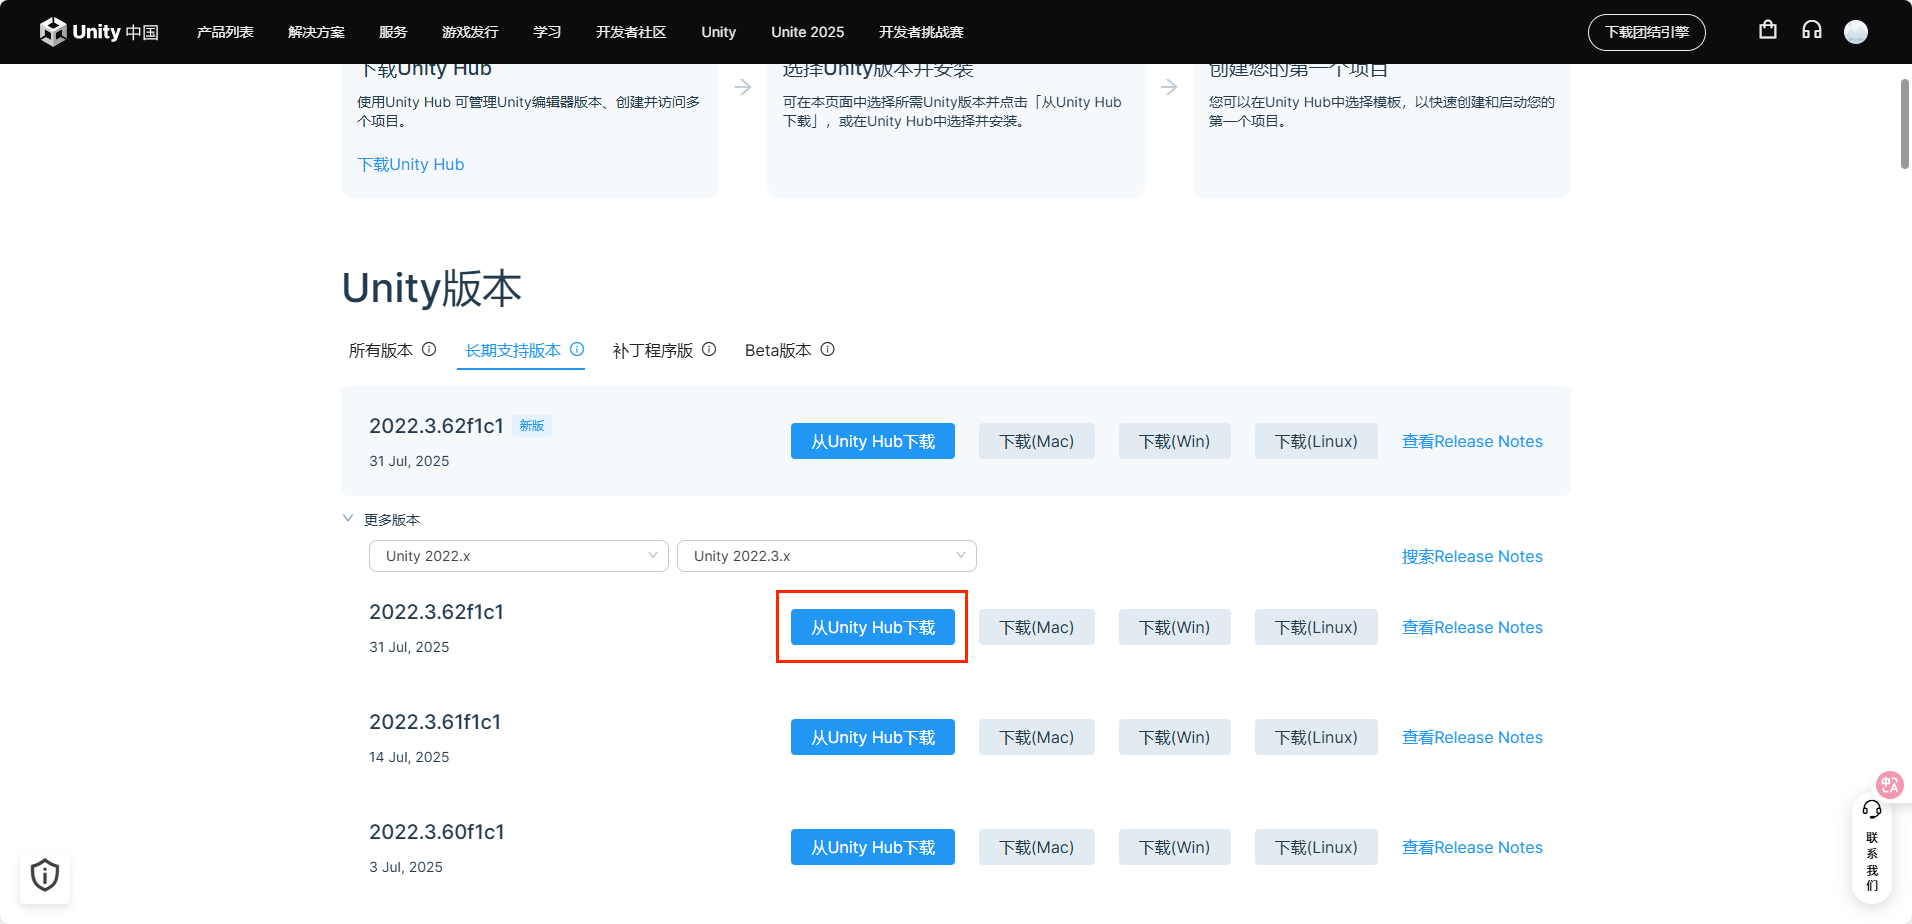1912x924 pixels.
Task: Open the Unity 2022.x version dropdown
Action: (518, 556)
